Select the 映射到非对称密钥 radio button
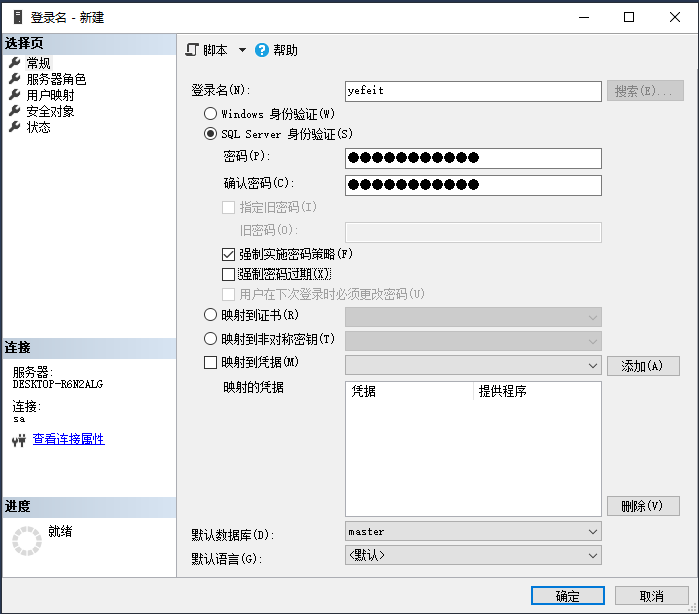Viewport: 699px width, 614px height. tap(210, 339)
